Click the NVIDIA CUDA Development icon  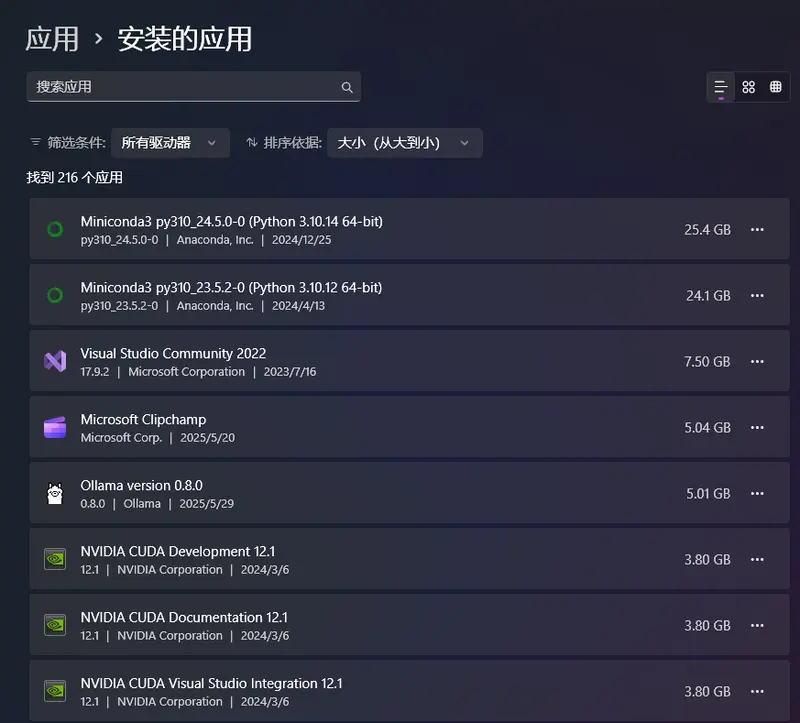tap(55, 559)
